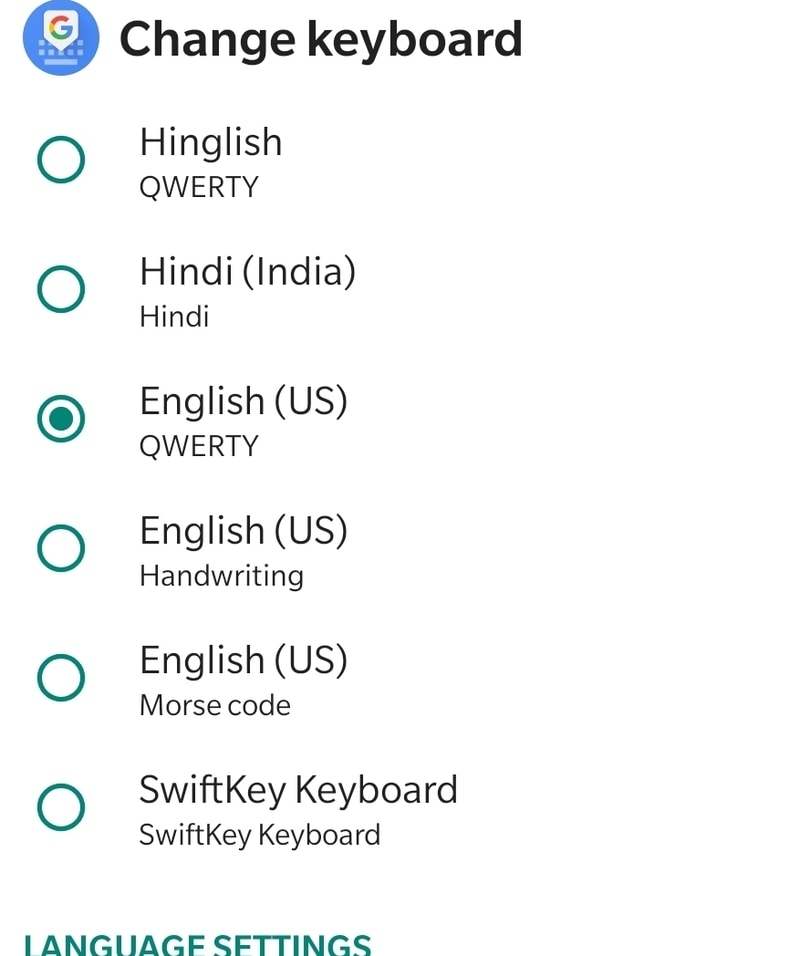Tap the SwiftKey Keyboard label text
800x956 pixels.
pos(298,789)
